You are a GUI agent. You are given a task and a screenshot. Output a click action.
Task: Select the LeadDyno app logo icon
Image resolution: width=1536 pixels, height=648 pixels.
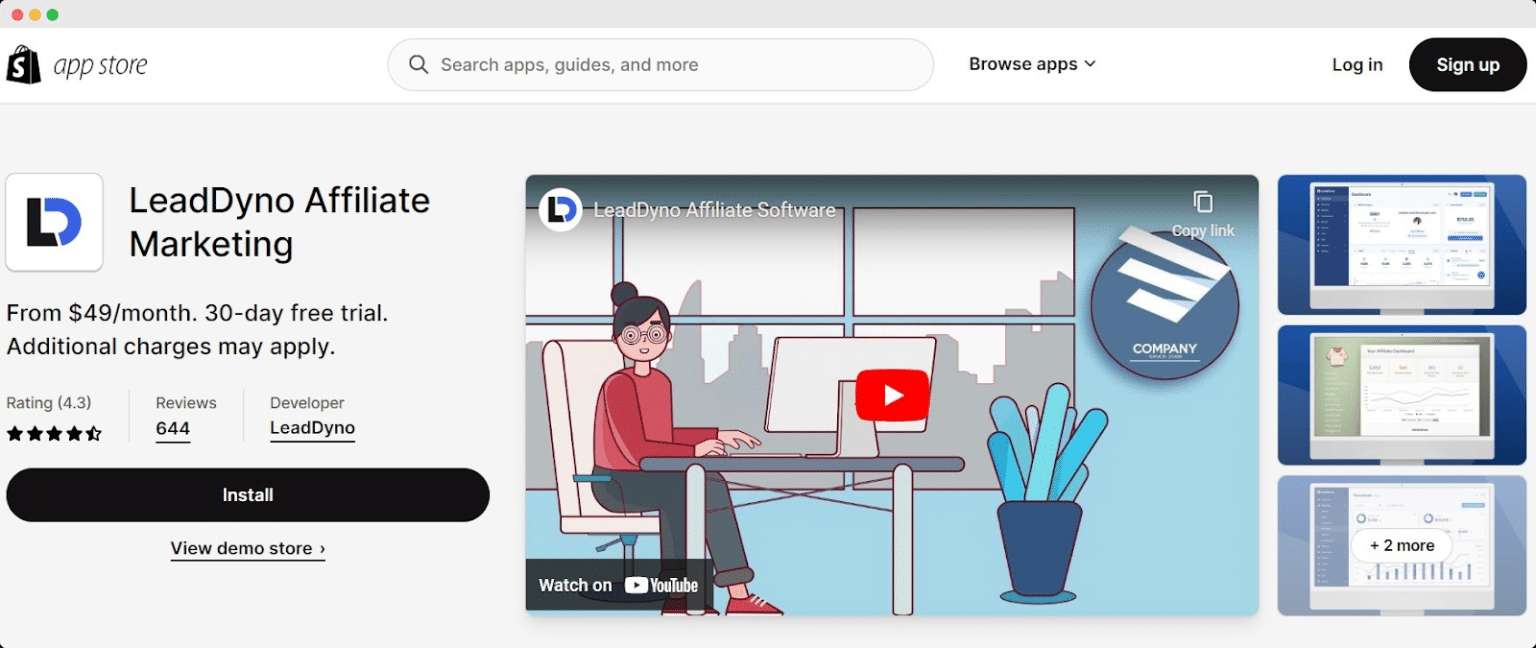tap(54, 222)
